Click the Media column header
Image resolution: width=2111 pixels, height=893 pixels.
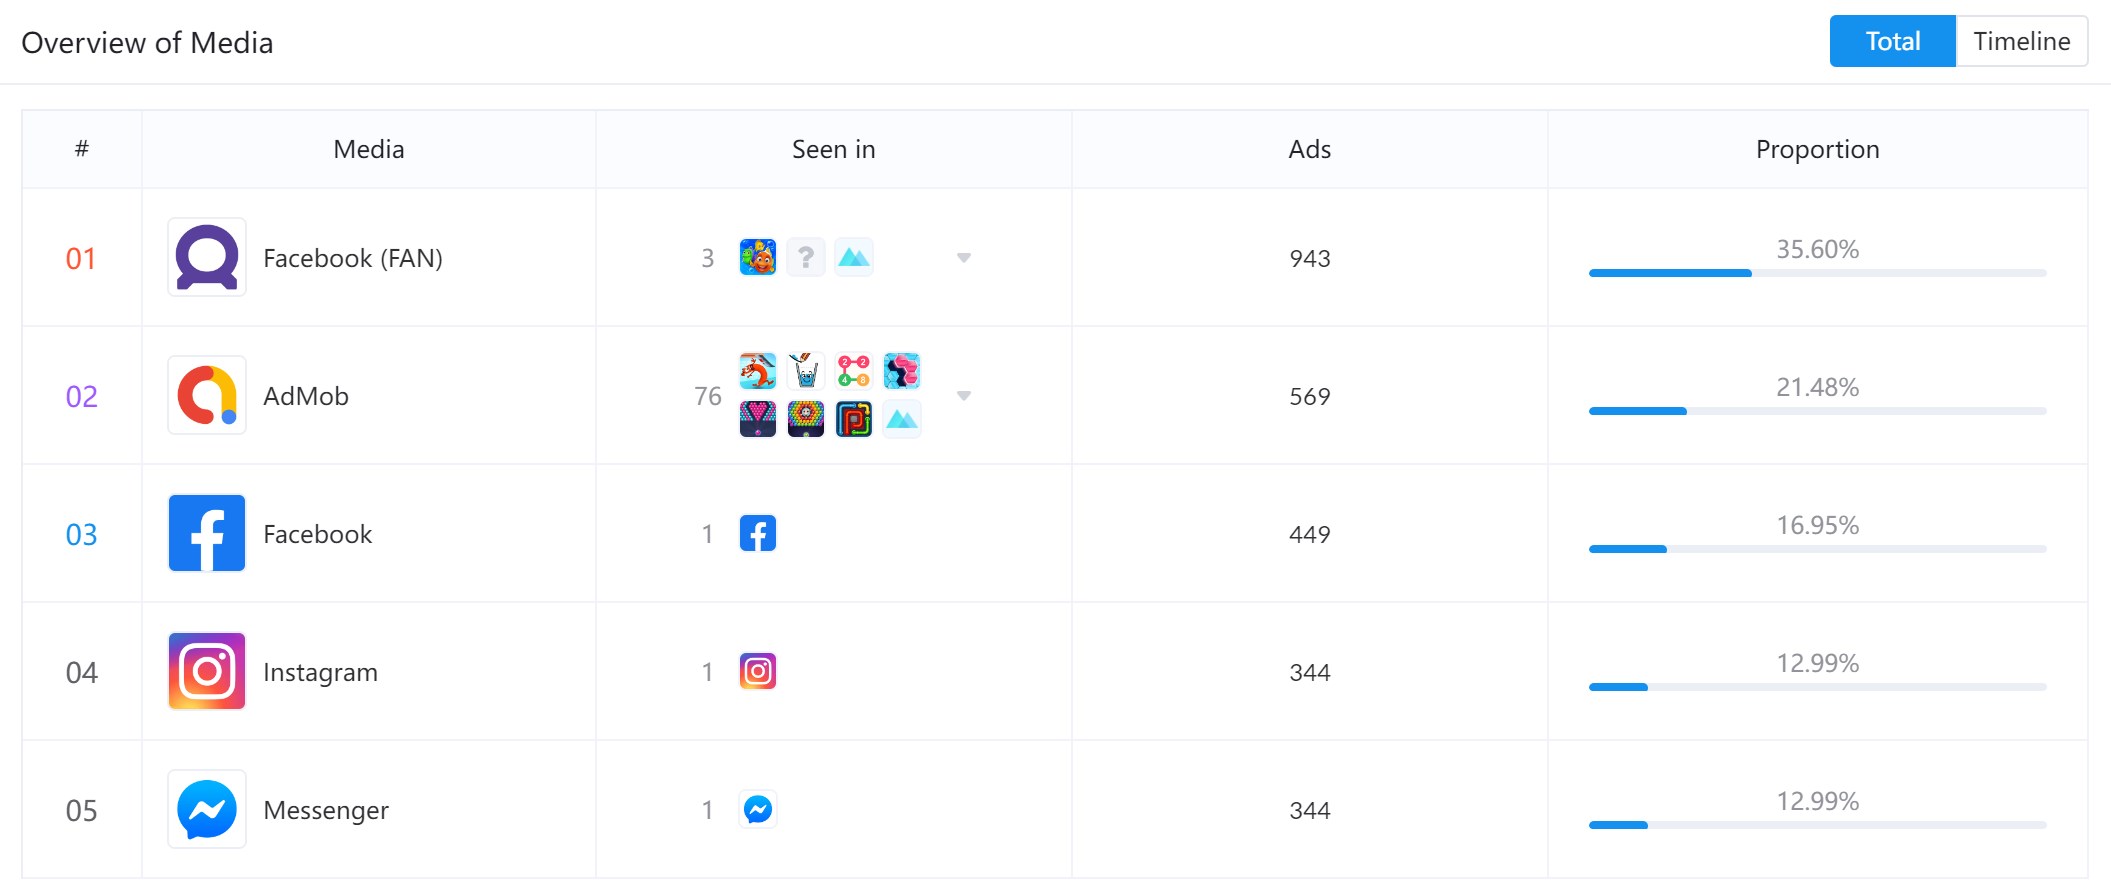click(369, 150)
